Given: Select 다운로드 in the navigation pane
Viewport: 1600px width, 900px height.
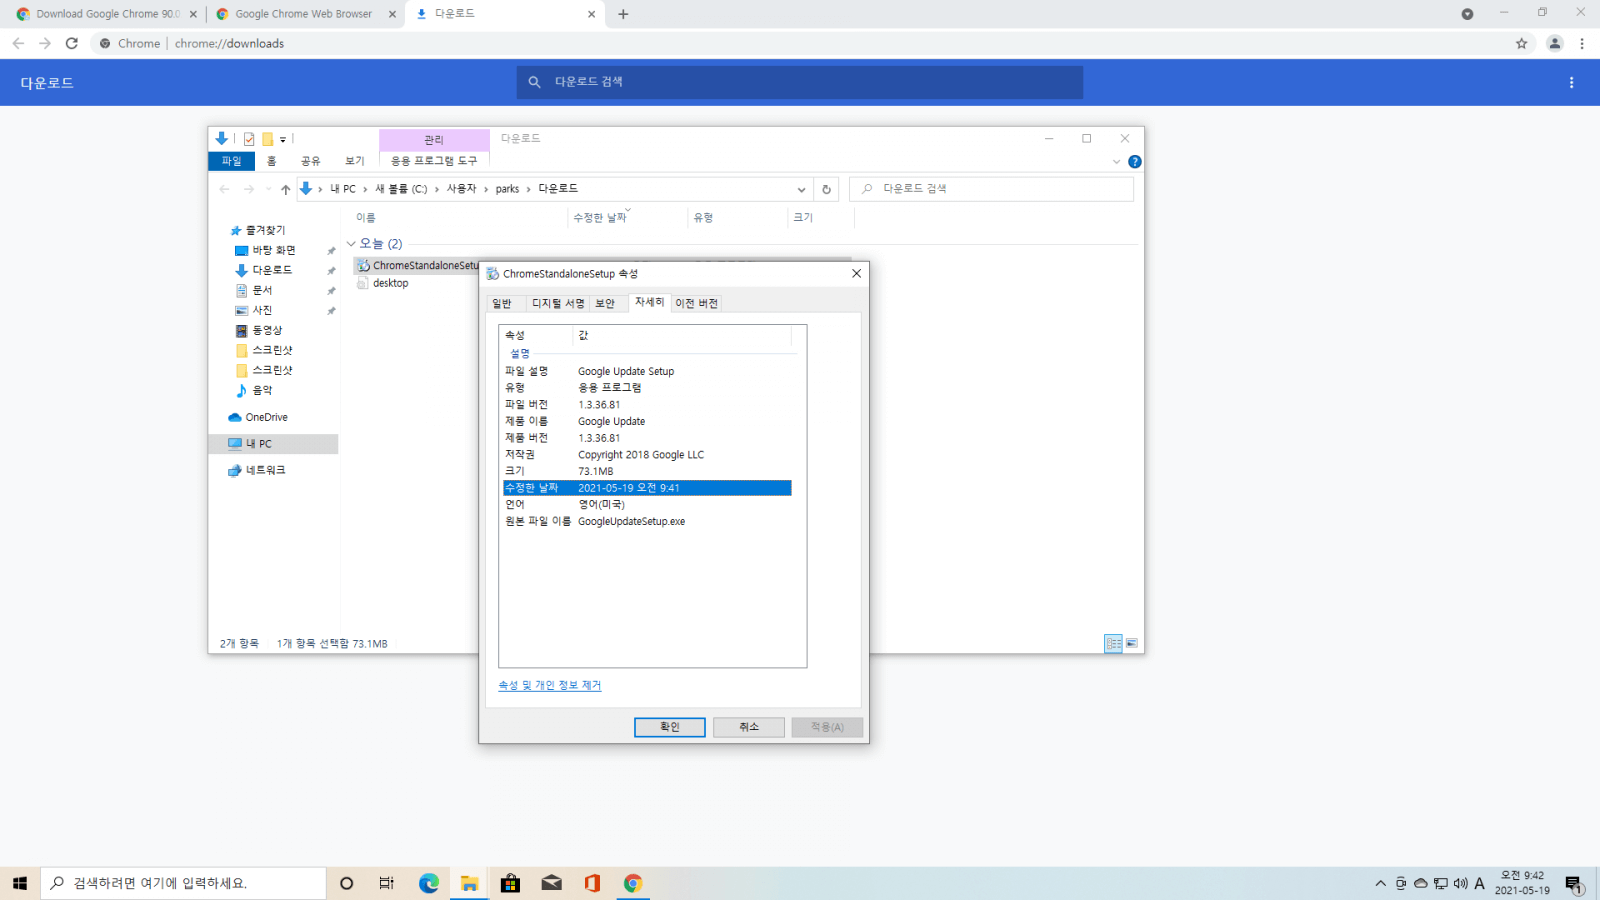Looking at the screenshot, I should pos(271,270).
